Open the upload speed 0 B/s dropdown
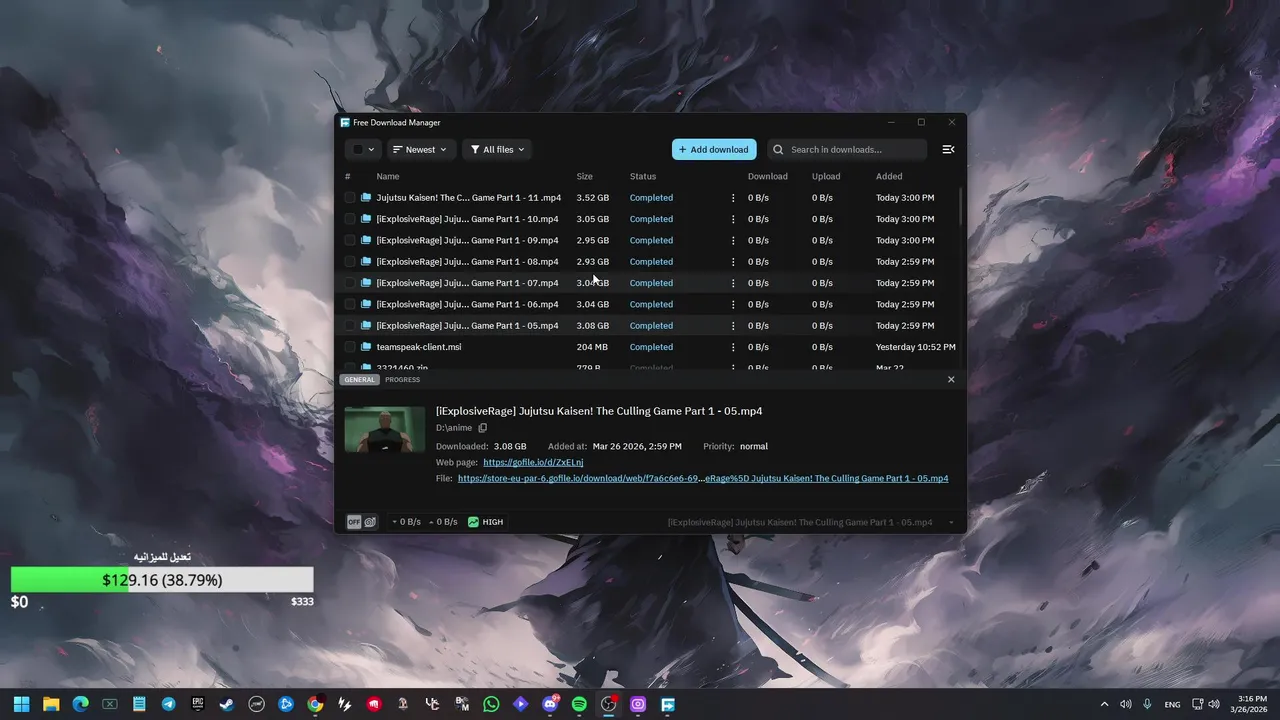This screenshot has width=1280, height=720. click(443, 522)
